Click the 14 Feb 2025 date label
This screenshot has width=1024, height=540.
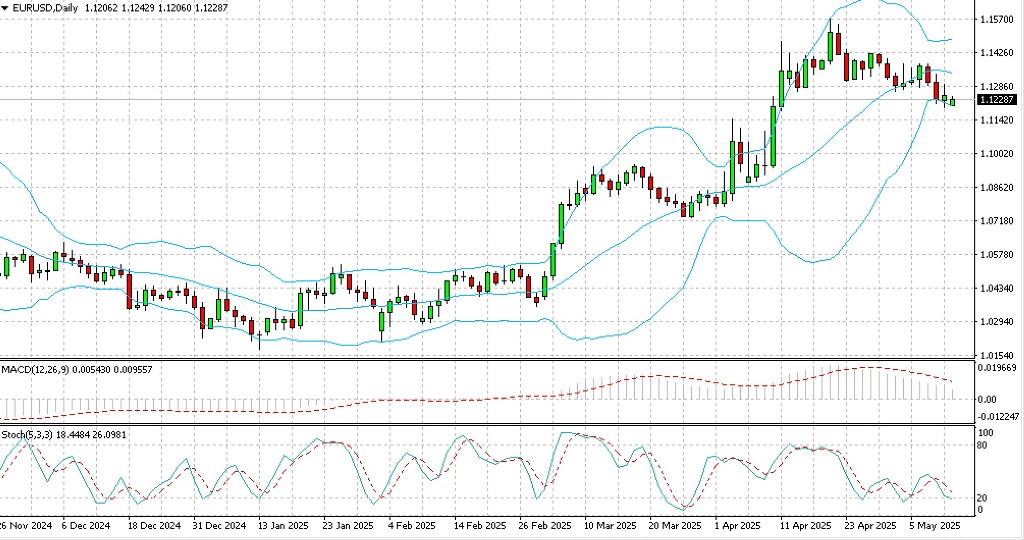(479, 526)
